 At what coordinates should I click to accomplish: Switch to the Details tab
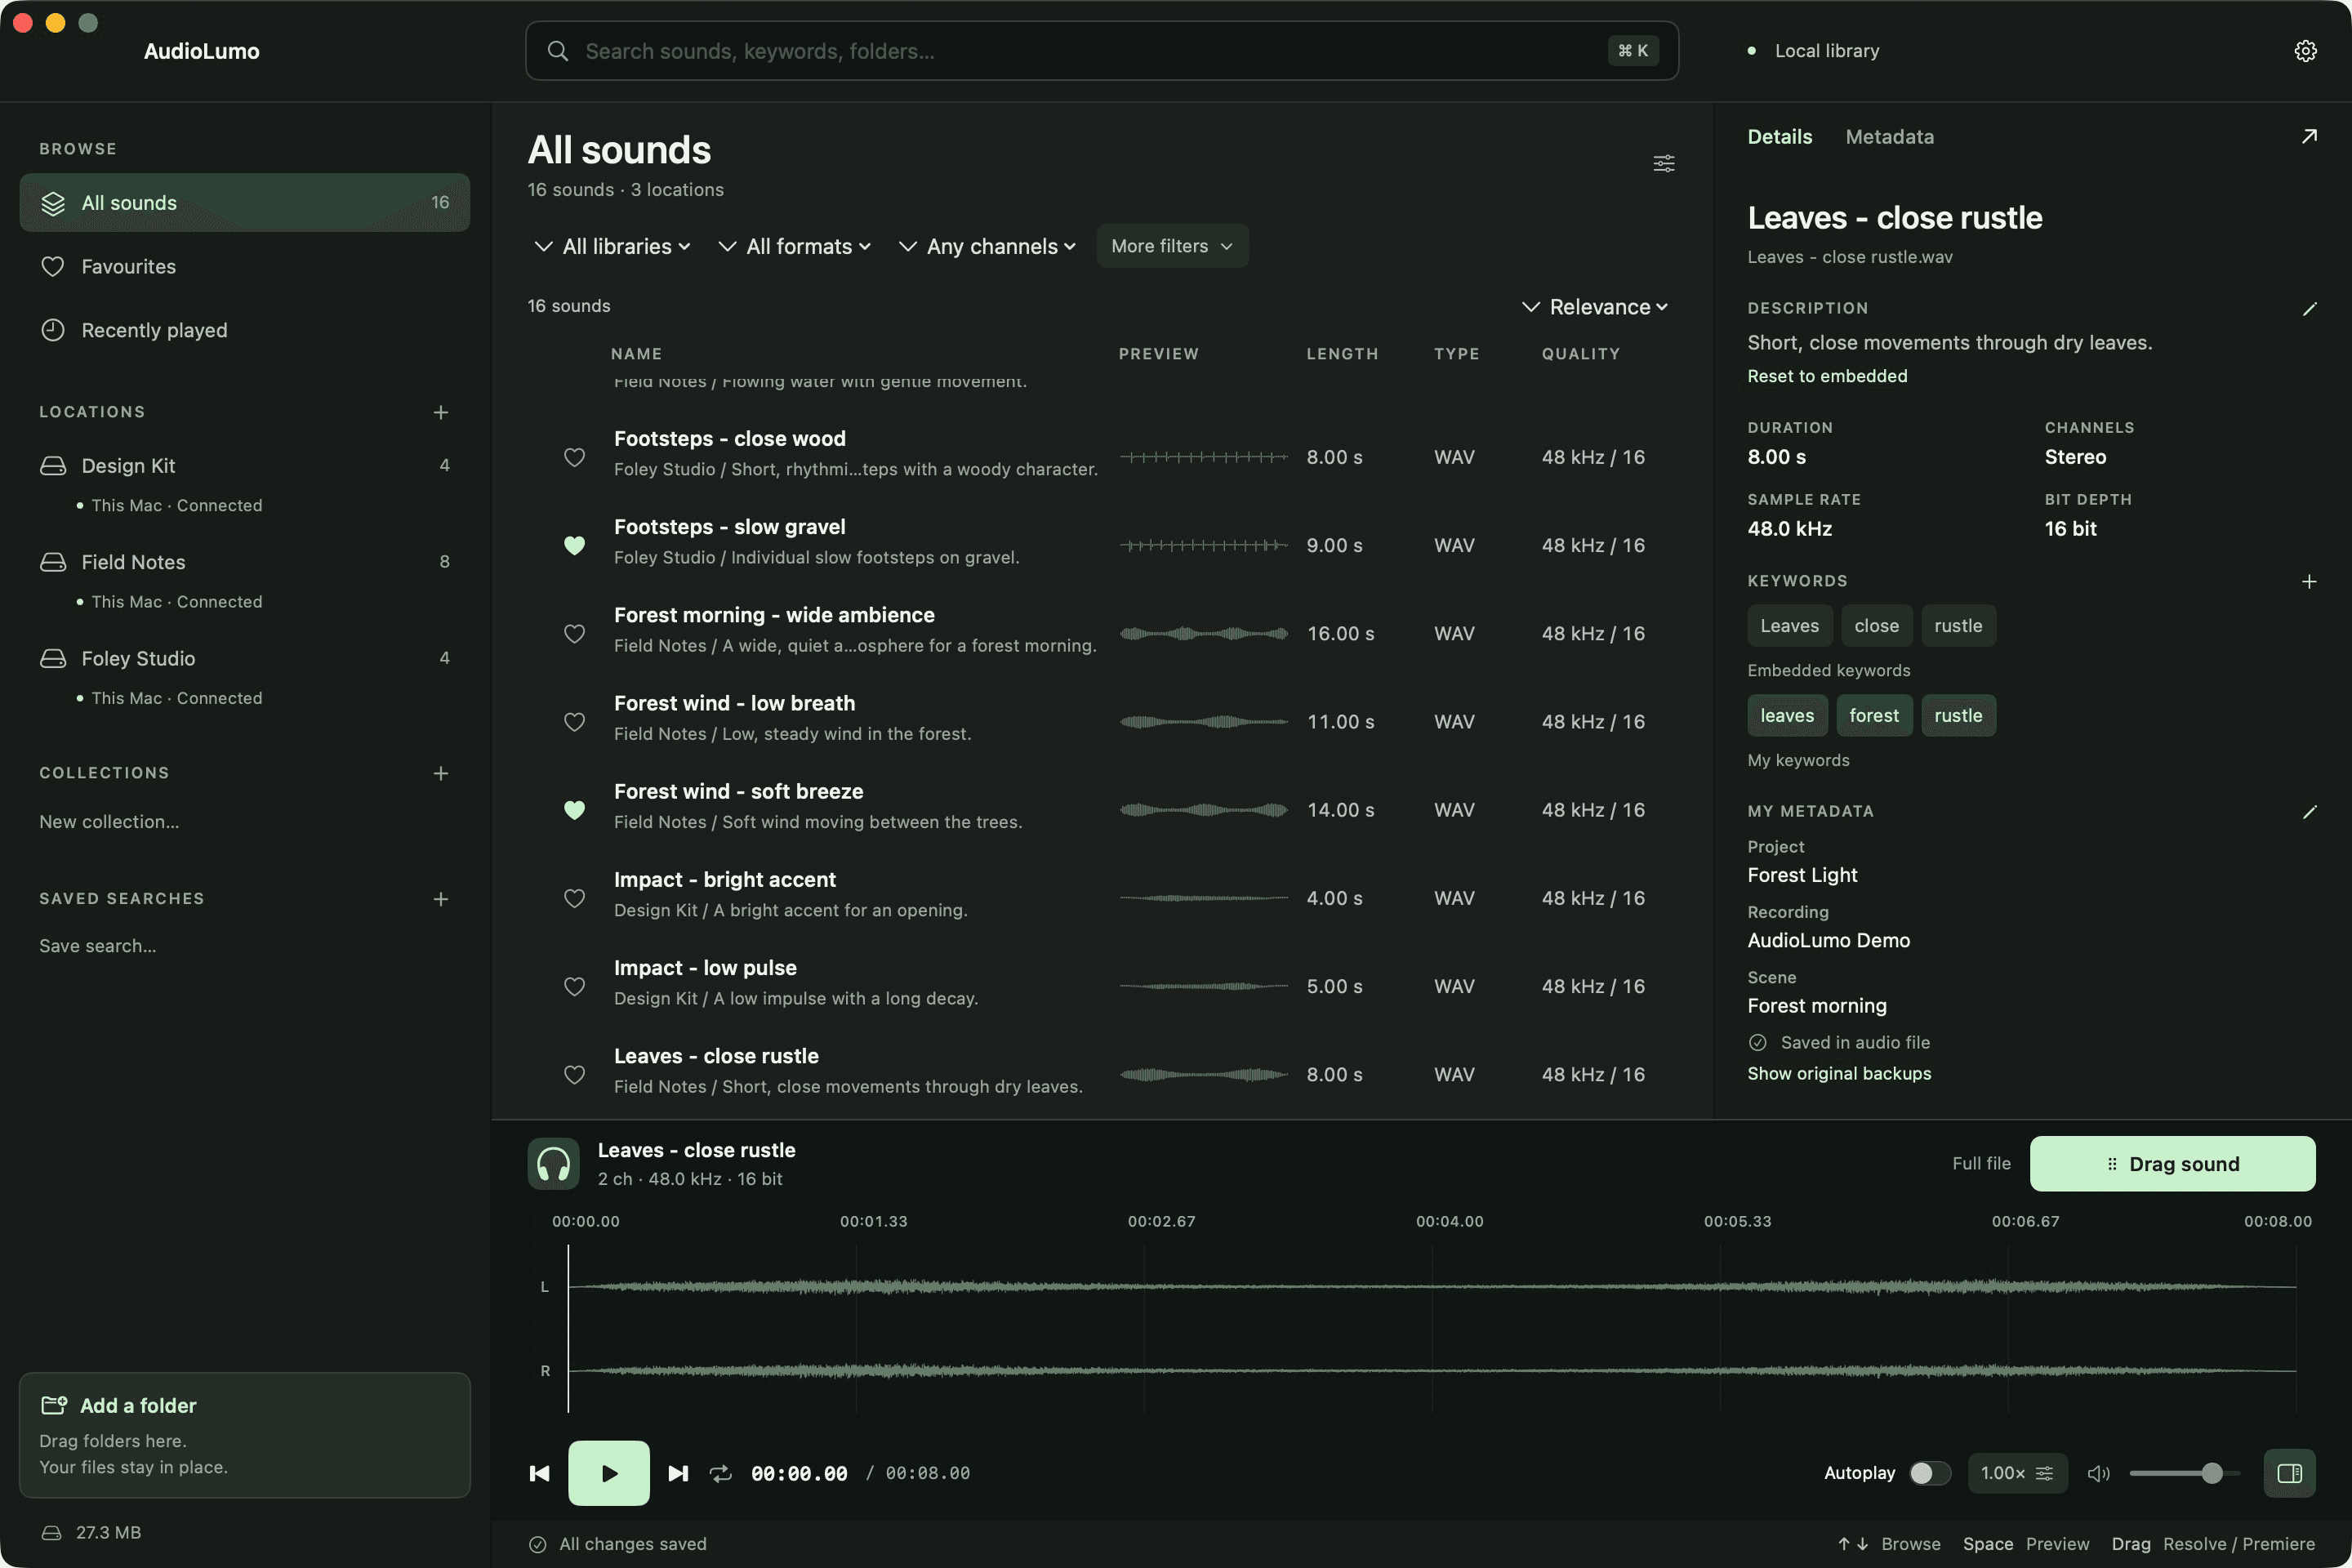[1779, 136]
